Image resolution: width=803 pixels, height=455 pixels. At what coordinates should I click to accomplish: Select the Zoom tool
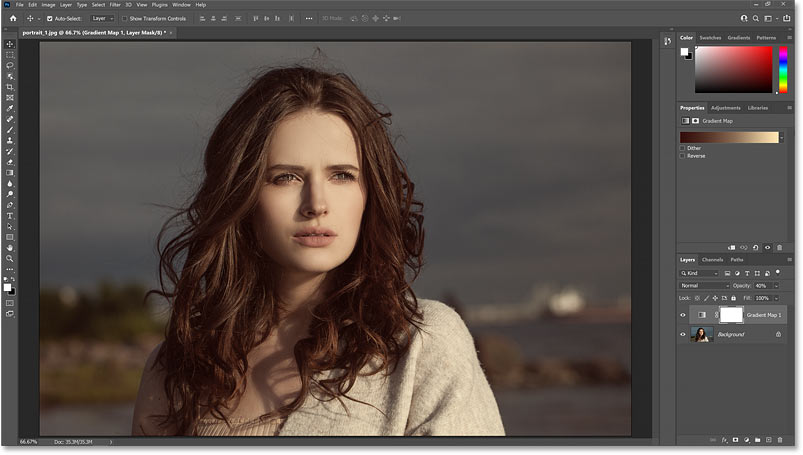click(10, 259)
